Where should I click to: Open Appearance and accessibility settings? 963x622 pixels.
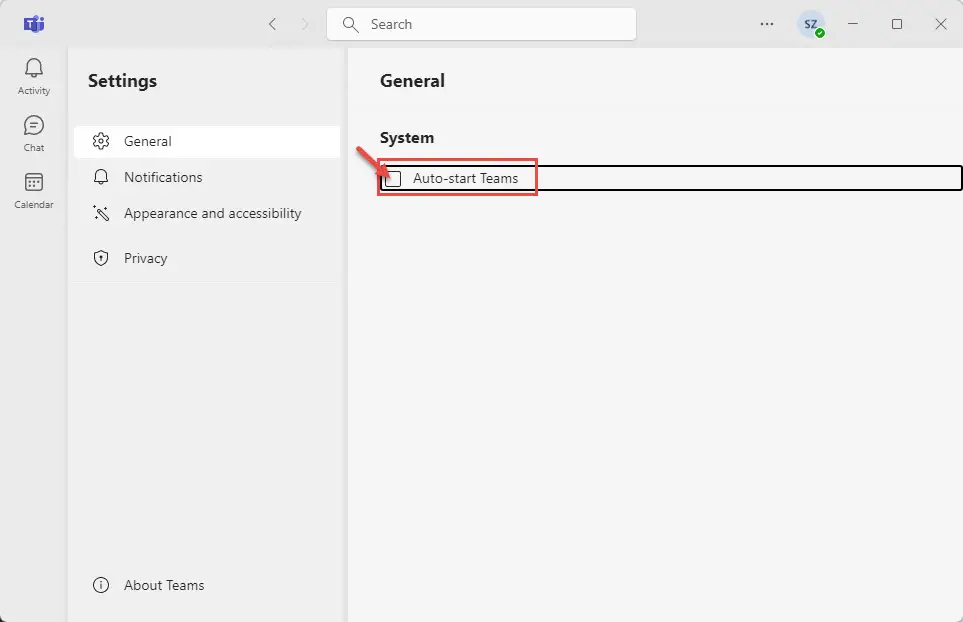pyautogui.click(x=207, y=213)
